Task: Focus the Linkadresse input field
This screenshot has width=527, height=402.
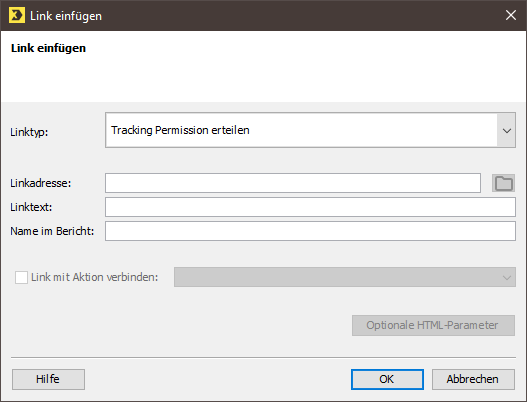Action: (293, 183)
